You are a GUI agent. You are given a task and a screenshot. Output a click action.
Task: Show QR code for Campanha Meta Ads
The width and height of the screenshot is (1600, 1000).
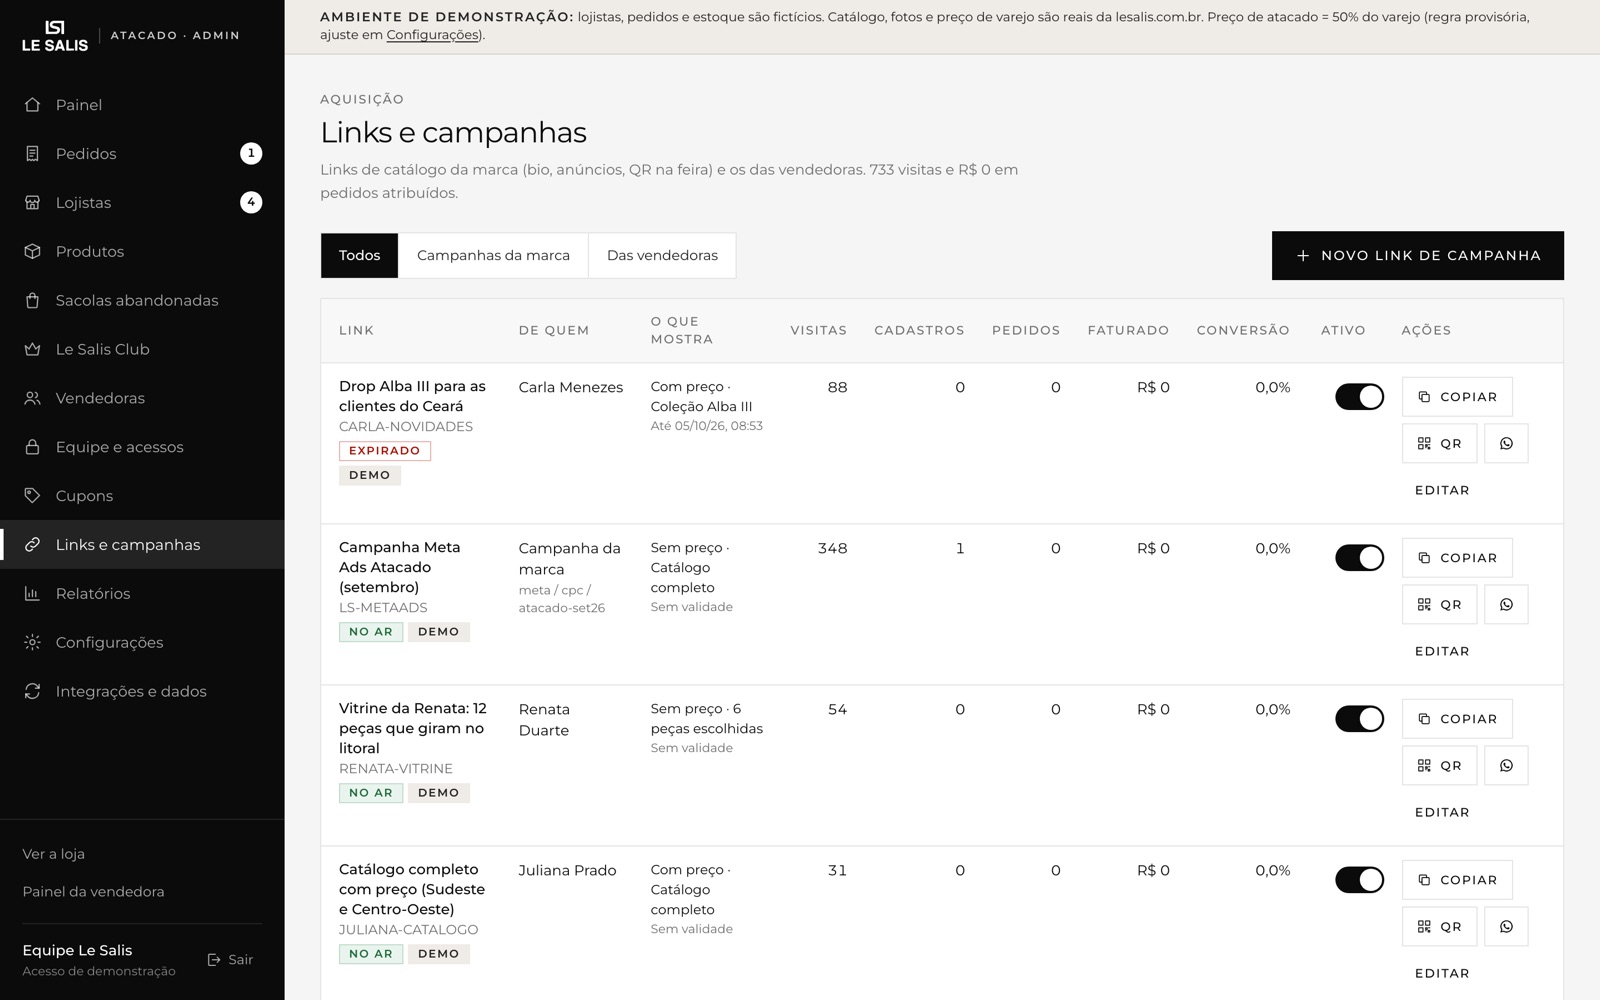pyautogui.click(x=1439, y=605)
